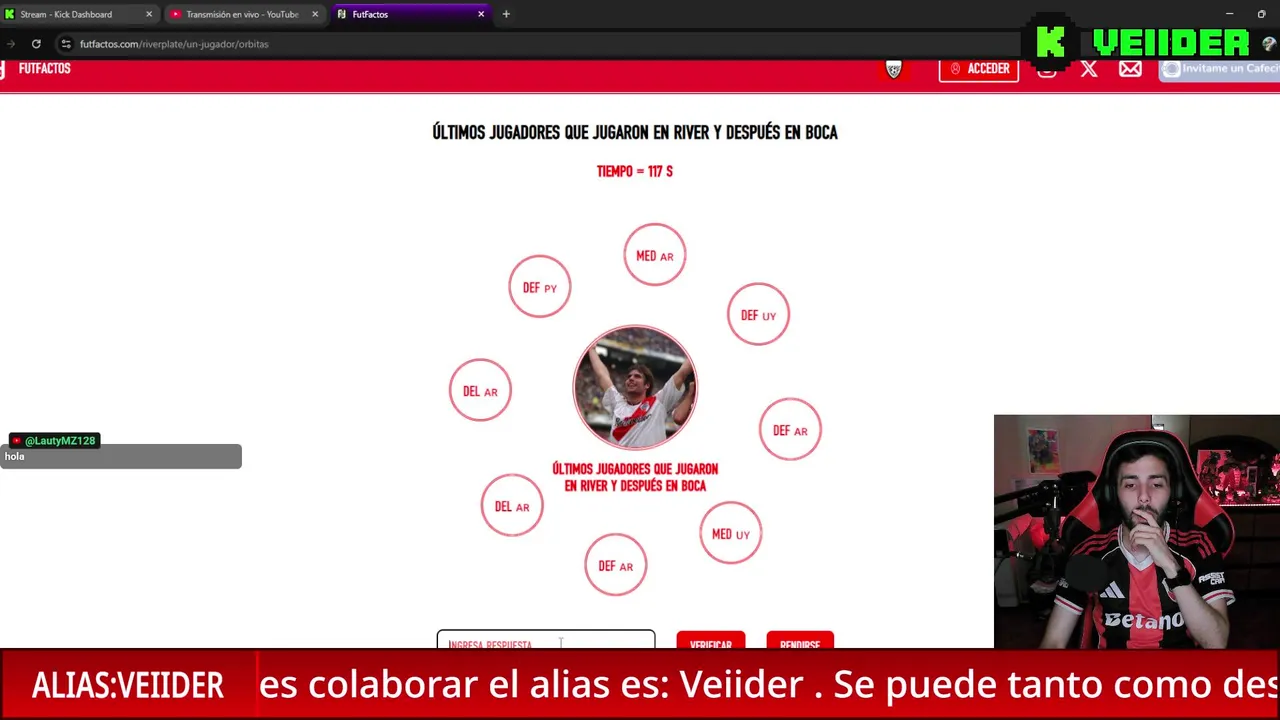The width and height of the screenshot is (1280, 720).
Task: Click the @LautyMZ128 chat username
Action: coord(54,440)
